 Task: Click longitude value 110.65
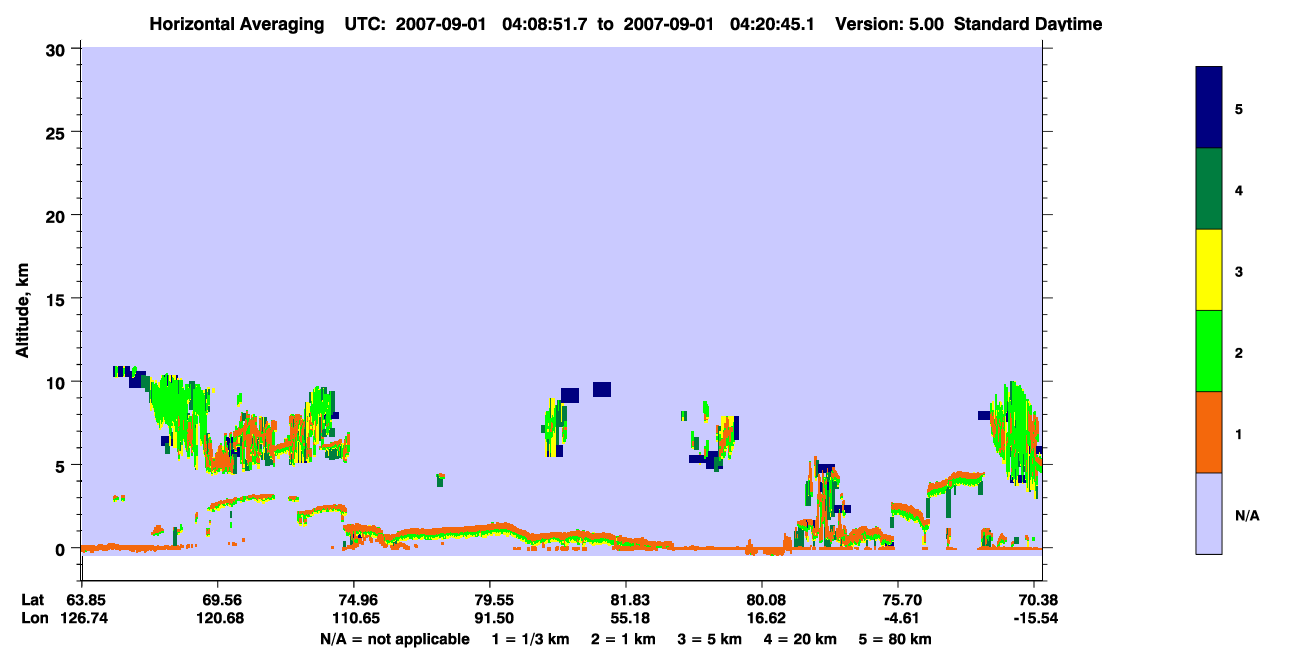point(354,618)
